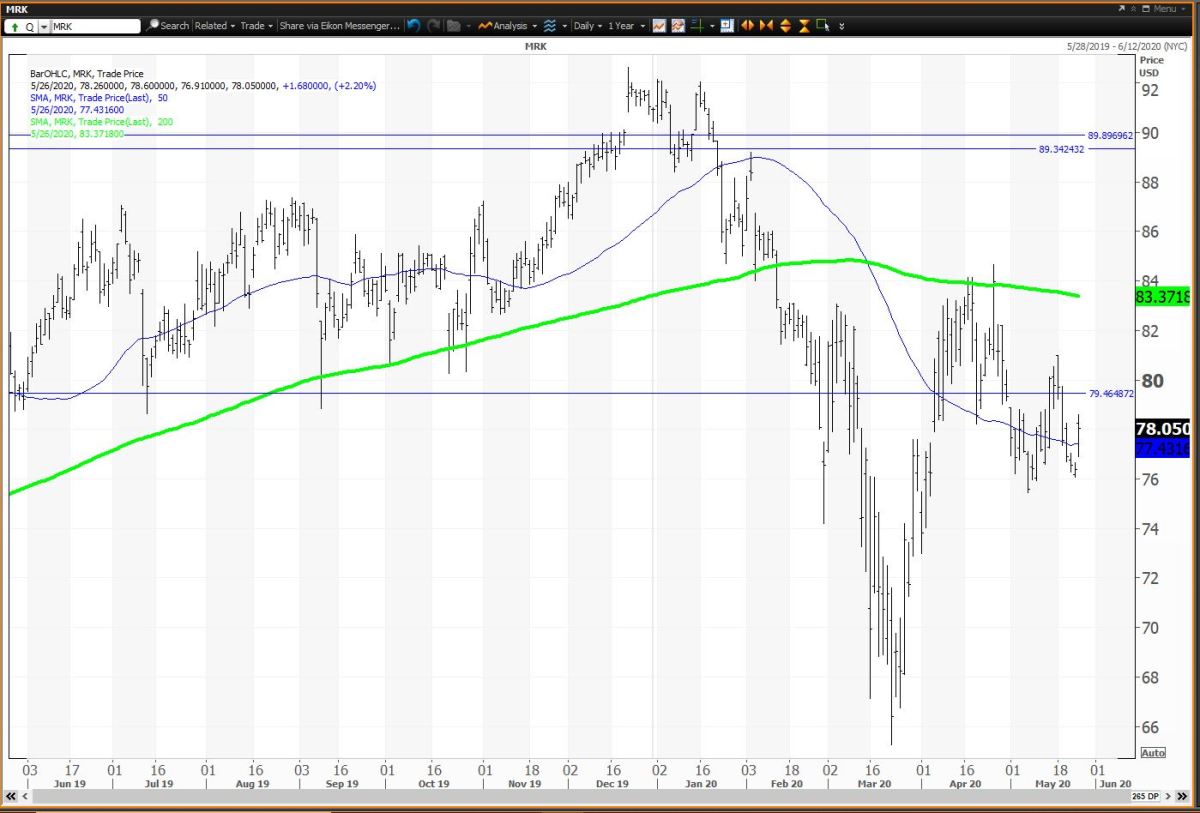Click the Price USD axis label
The height and width of the screenshot is (813, 1200).
(x=1151, y=66)
